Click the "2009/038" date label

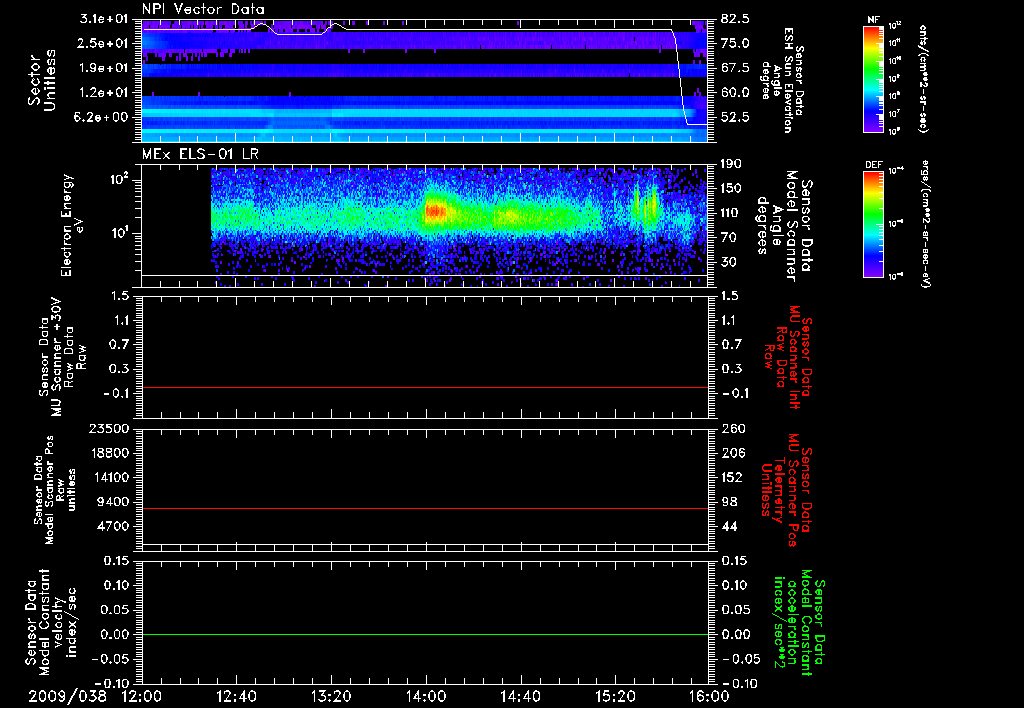pos(67,696)
